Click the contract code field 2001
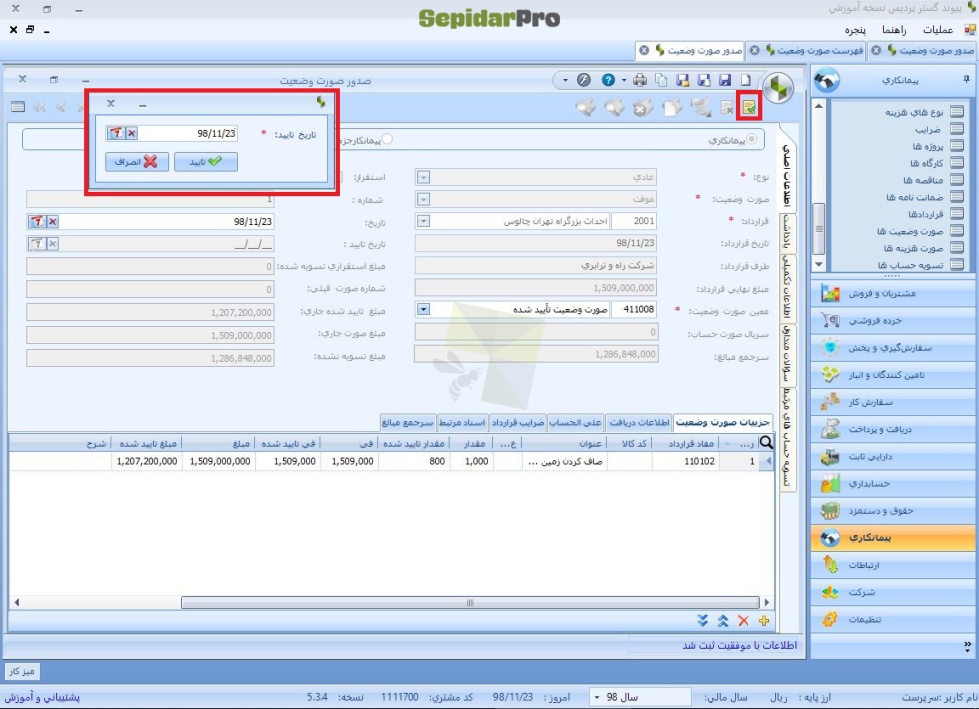The image size is (979, 709). (x=634, y=221)
